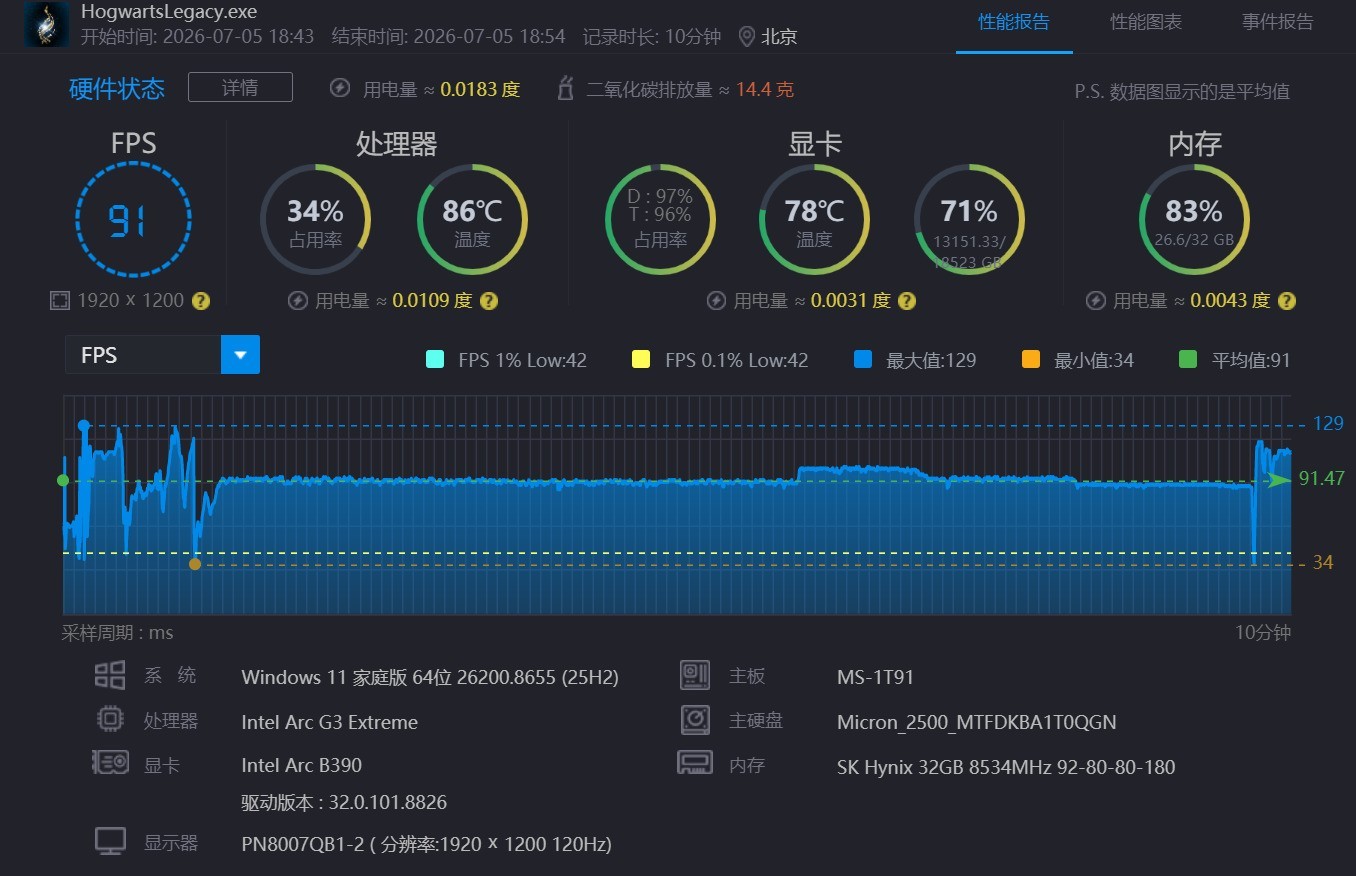Click the Intel Arc B390 graphics card name
The width and height of the screenshot is (1356, 876).
(x=302, y=766)
